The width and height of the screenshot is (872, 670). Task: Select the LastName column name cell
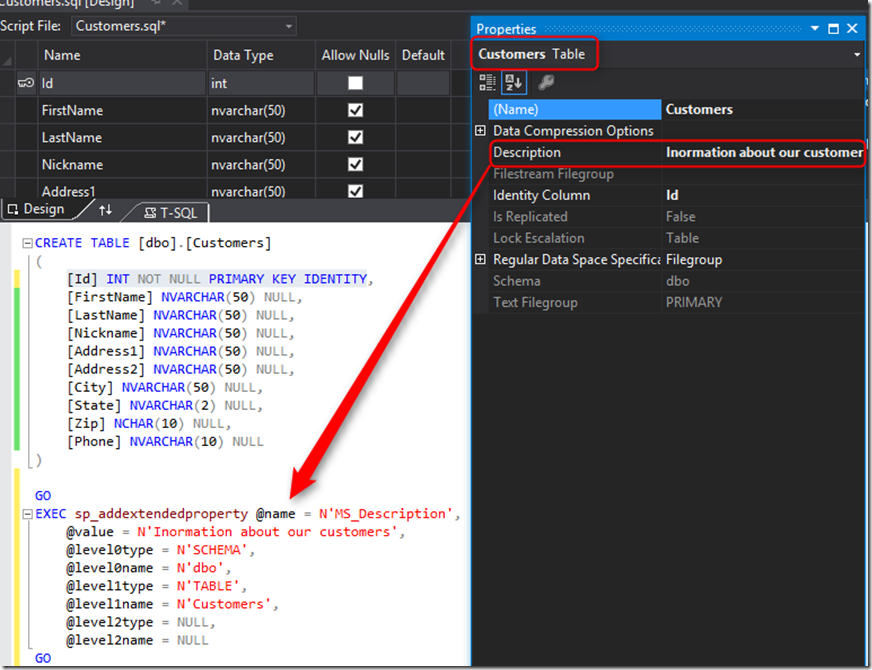point(122,137)
